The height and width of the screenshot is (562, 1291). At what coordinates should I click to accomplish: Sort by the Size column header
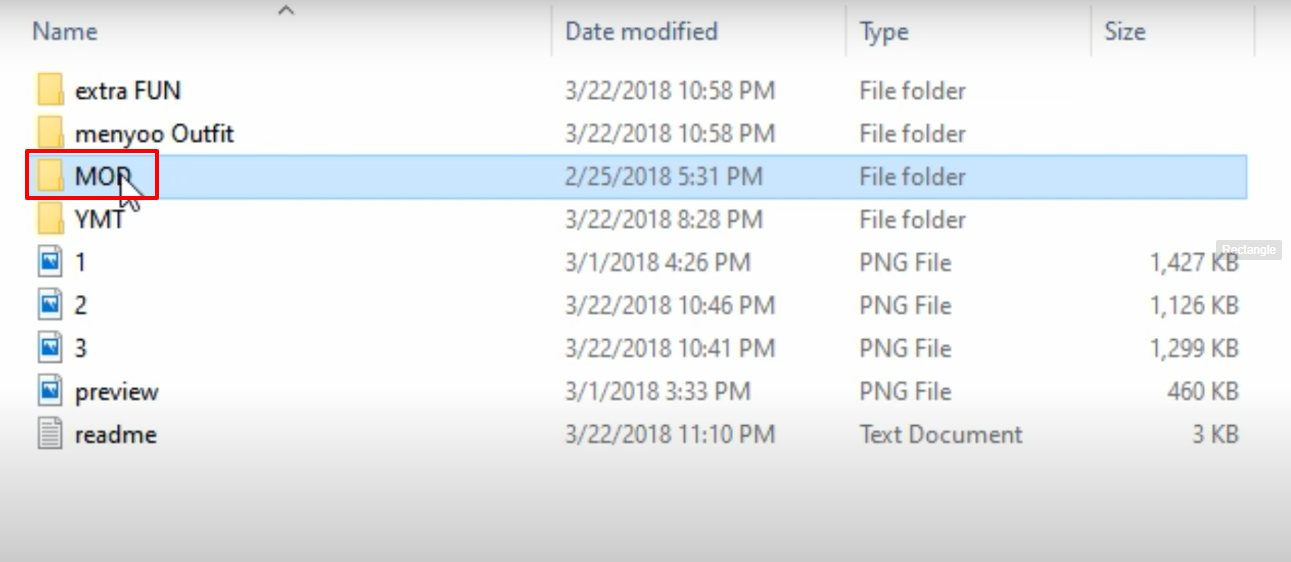[x=1124, y=31]
